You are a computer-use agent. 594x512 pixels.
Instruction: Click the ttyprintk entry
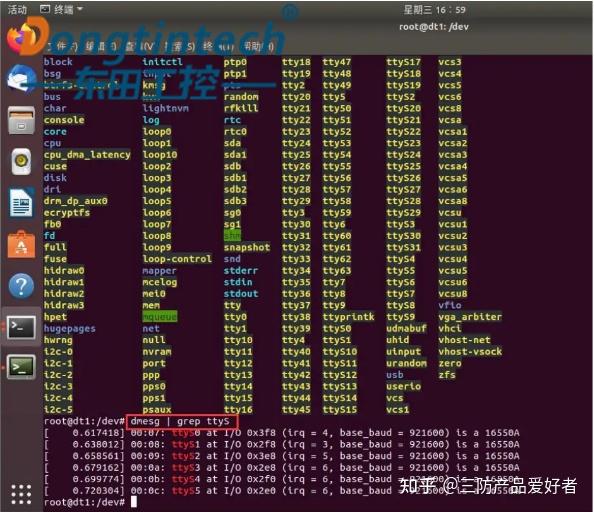pos(348,317)
